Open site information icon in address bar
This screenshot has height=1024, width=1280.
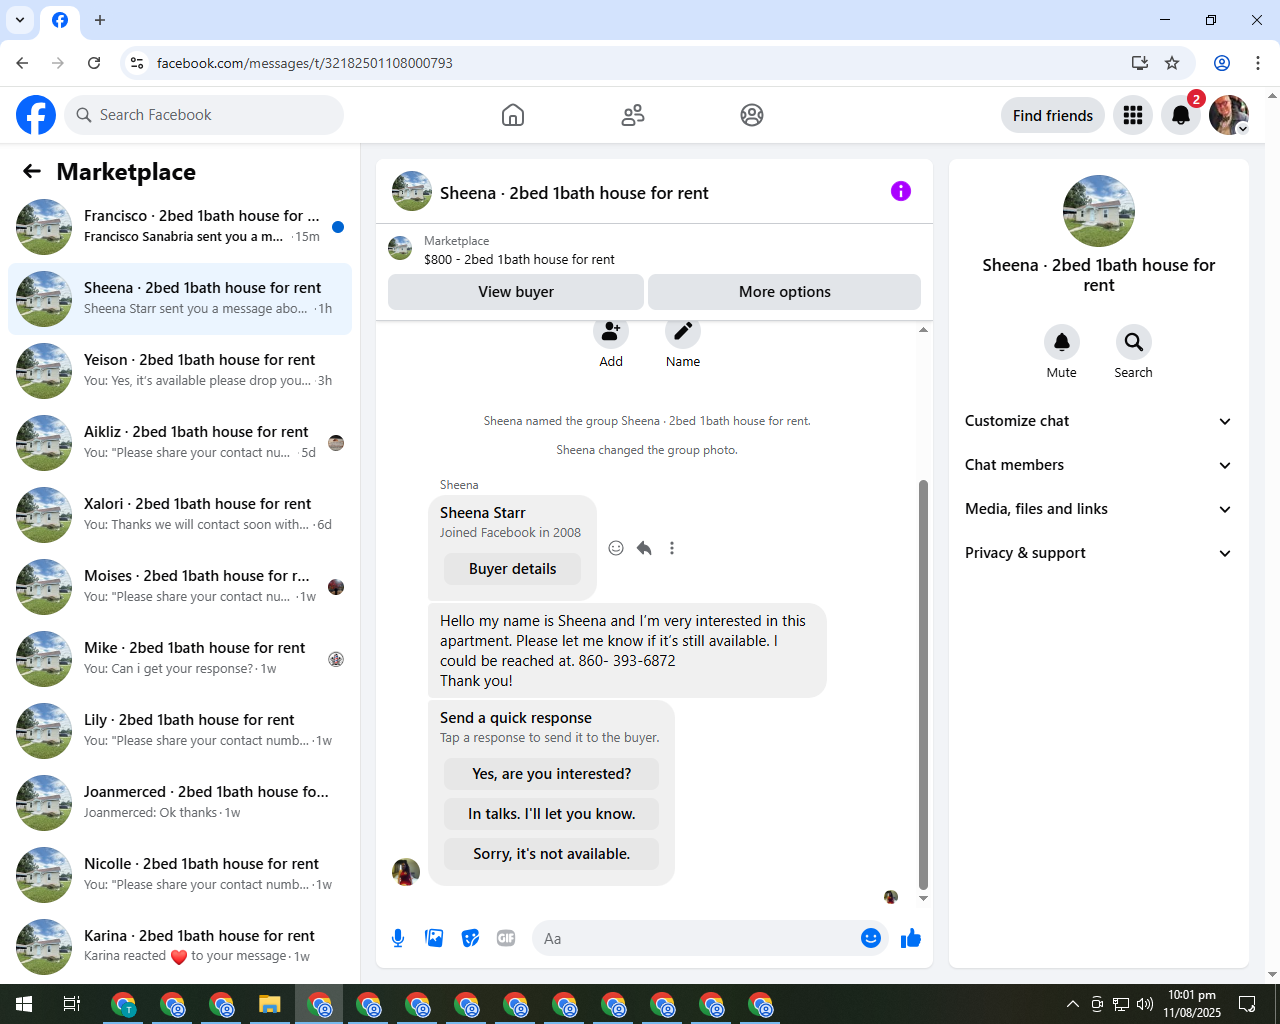(137, 63)
